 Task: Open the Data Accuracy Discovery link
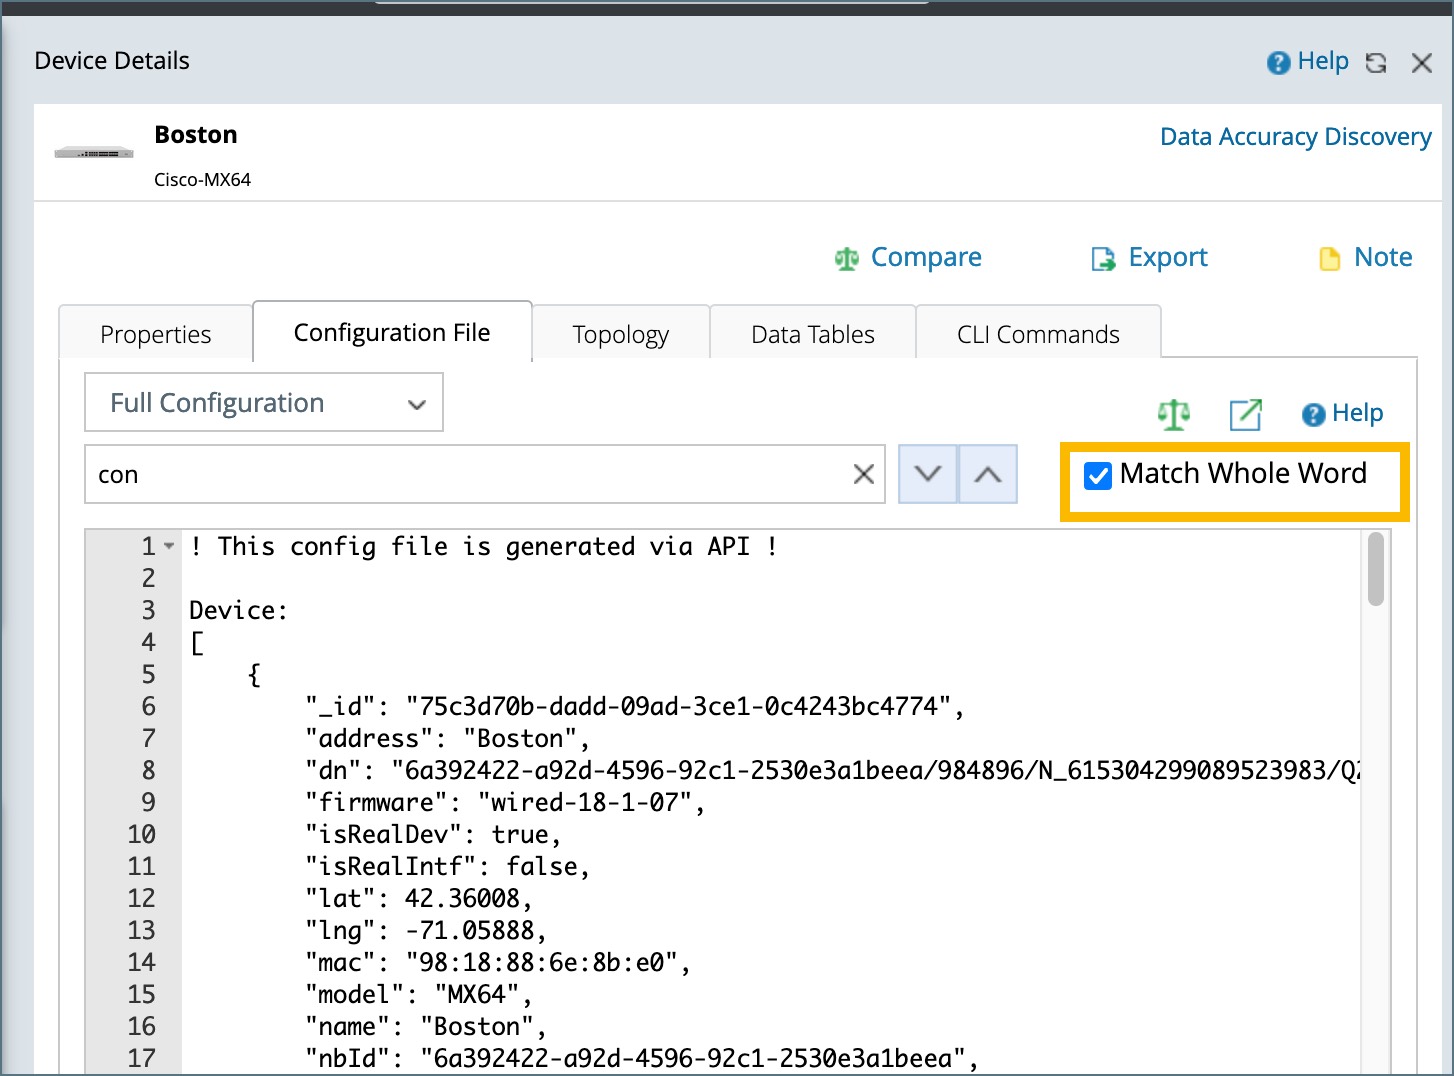pos(1295,137)
